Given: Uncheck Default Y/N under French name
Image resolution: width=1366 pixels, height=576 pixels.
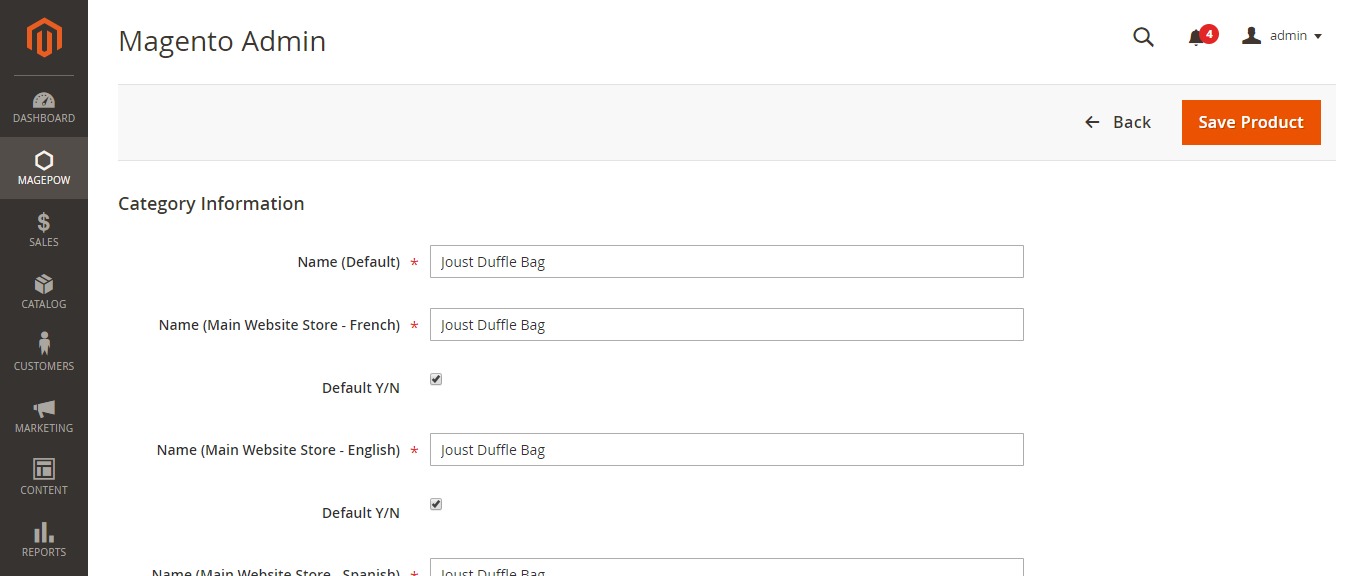Looking at the screenshot, I should pos(436,379).
